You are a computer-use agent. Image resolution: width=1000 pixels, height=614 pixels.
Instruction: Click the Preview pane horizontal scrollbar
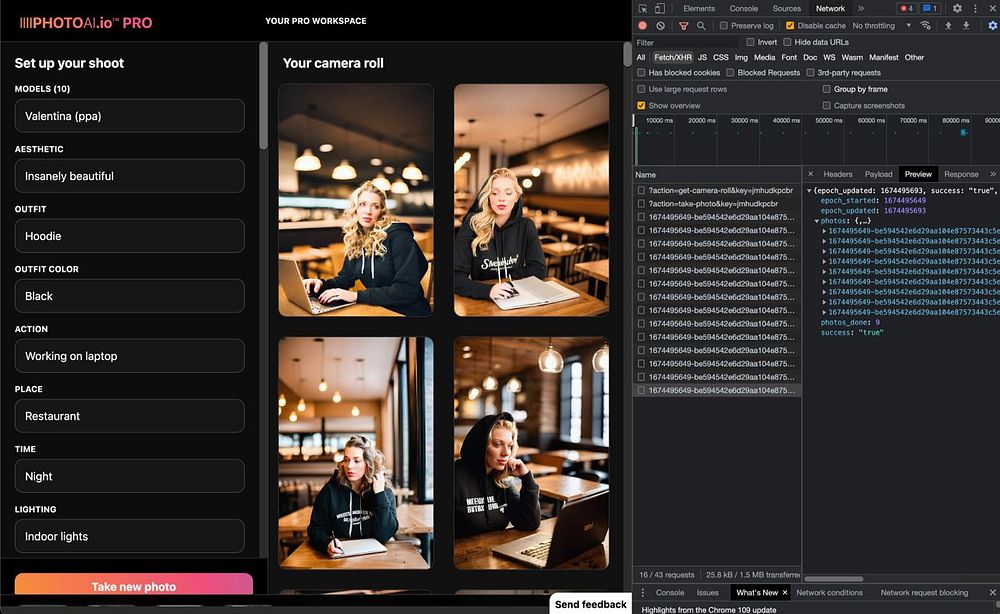coord(834,579)
